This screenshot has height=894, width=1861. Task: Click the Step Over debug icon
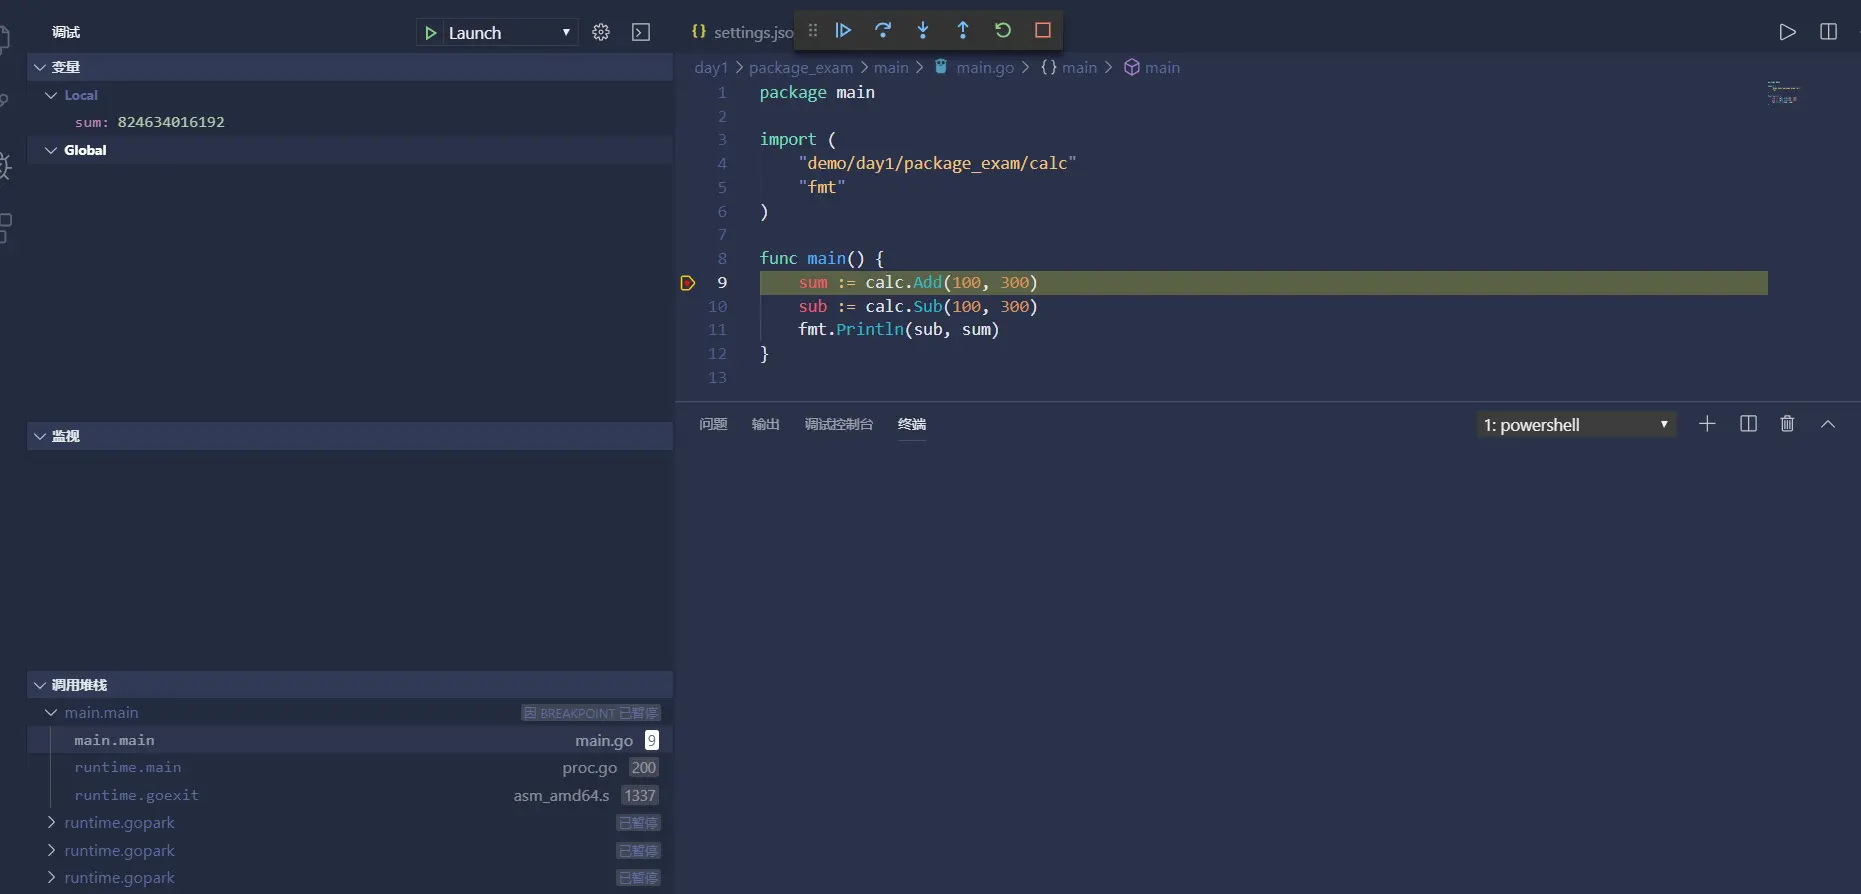[883, 31]
